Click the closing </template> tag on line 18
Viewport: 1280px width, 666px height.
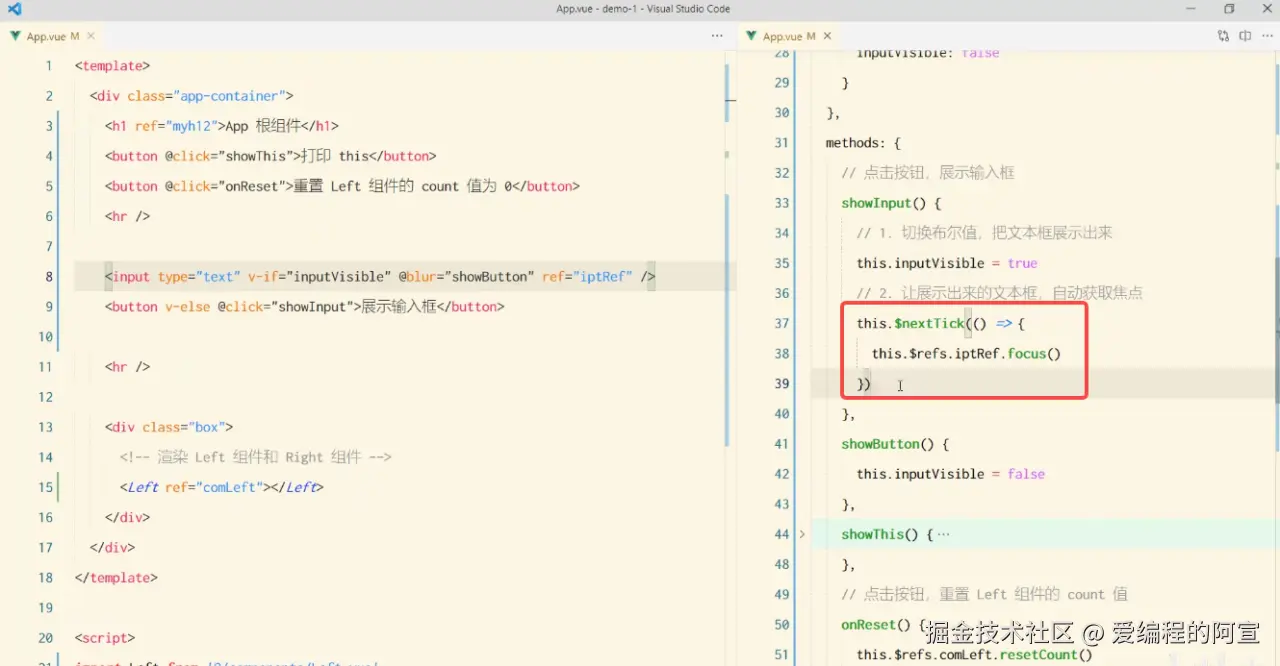pyautogui.click(x=116, y=578)
